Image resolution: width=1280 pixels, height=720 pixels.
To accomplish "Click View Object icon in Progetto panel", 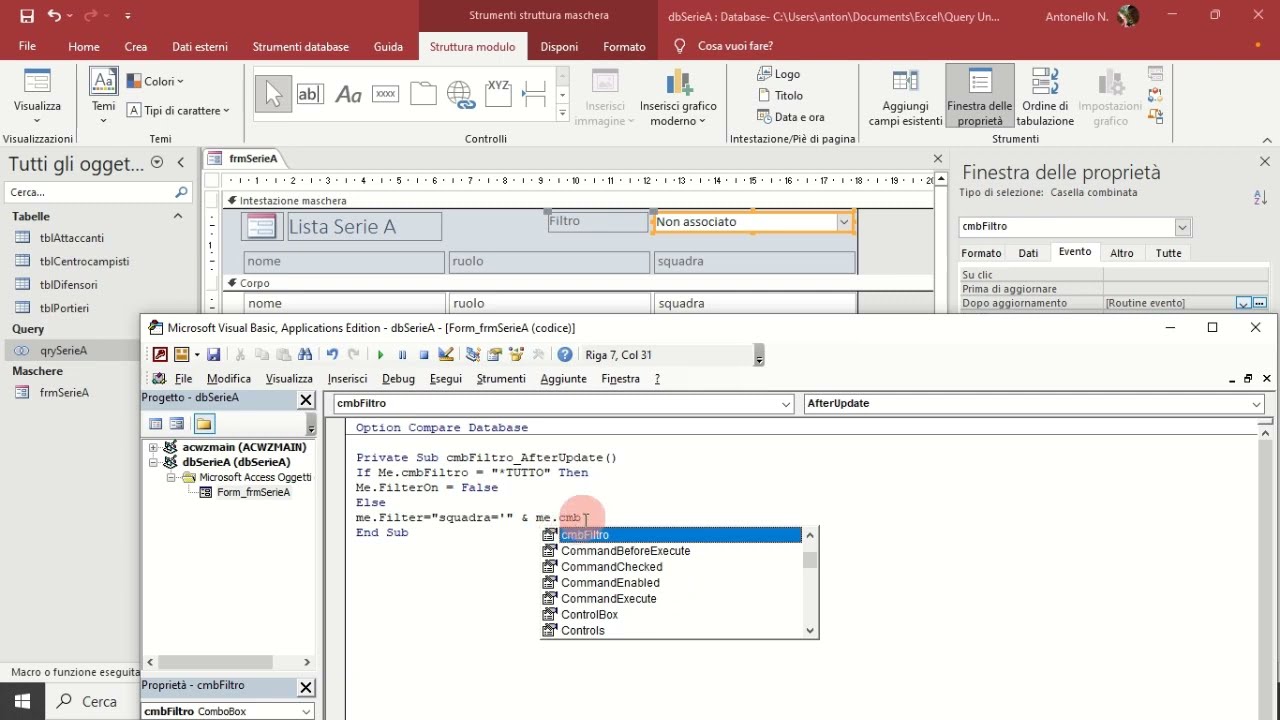I will coord(177,424).
